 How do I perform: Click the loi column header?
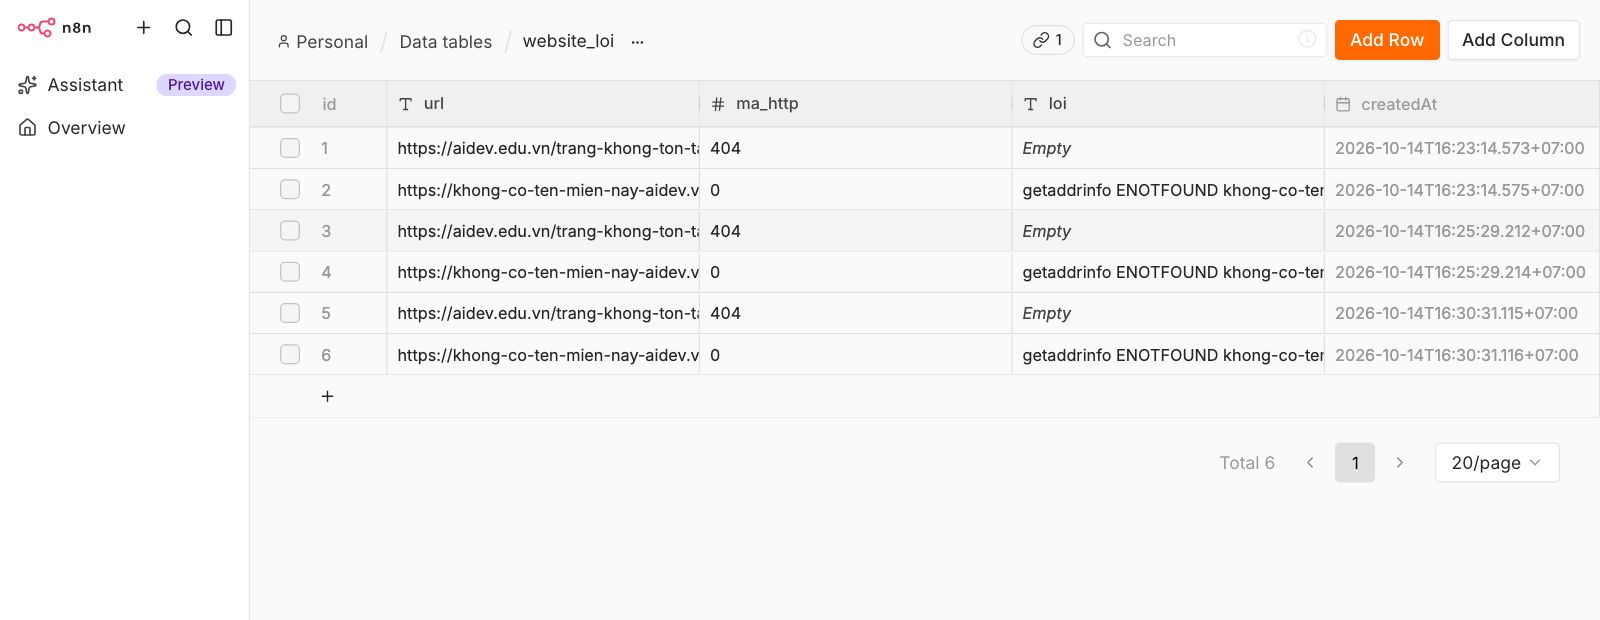coord(1168,104)
